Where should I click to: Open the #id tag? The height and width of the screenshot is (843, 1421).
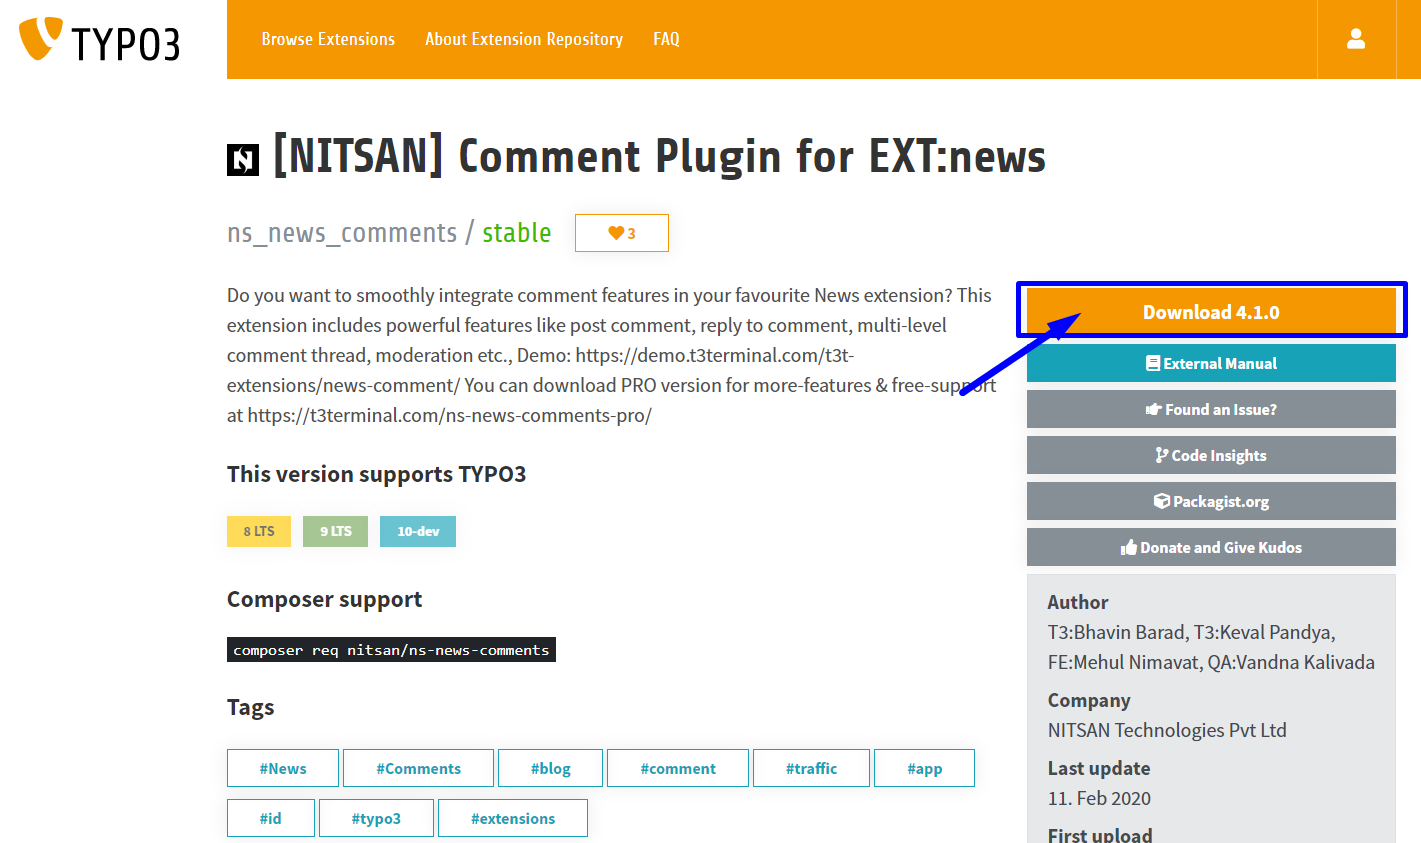point(271,818)
